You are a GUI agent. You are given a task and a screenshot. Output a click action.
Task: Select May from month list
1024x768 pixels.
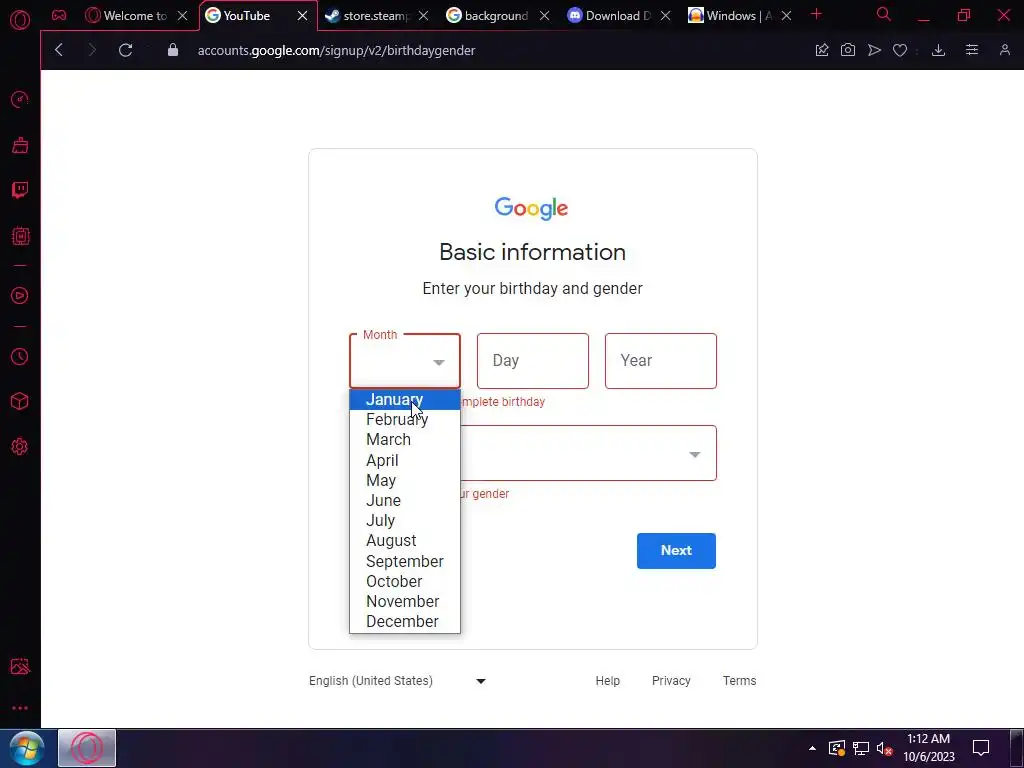405,481
